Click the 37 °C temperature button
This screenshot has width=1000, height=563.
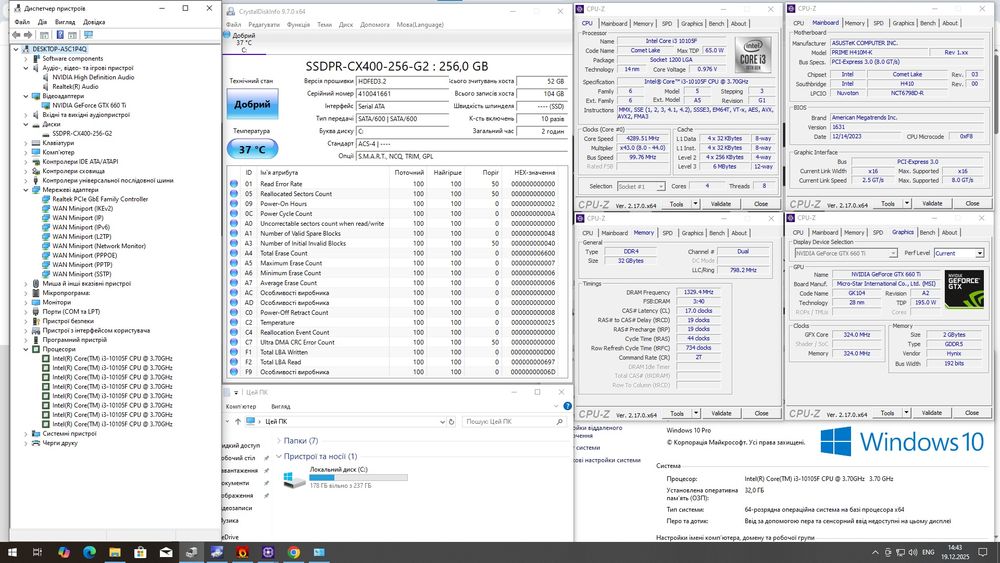pyautogui.click(x=253, y=149)
